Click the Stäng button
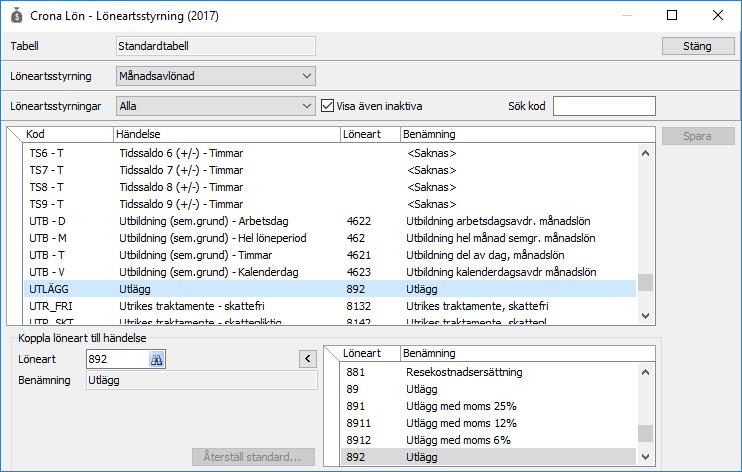 [698, 46]
